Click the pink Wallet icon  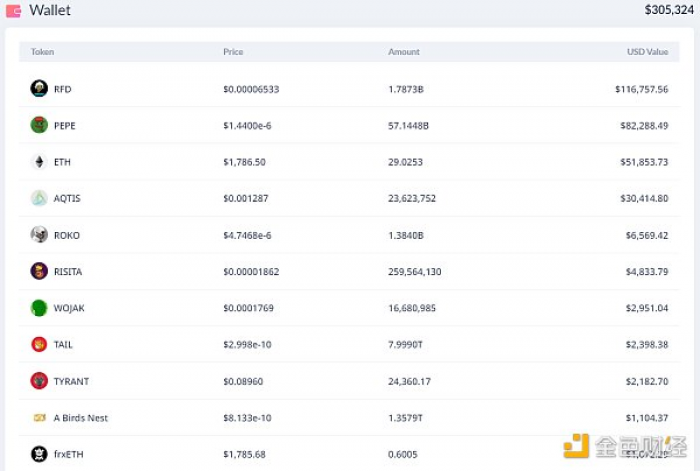click(x=13, y=11)
